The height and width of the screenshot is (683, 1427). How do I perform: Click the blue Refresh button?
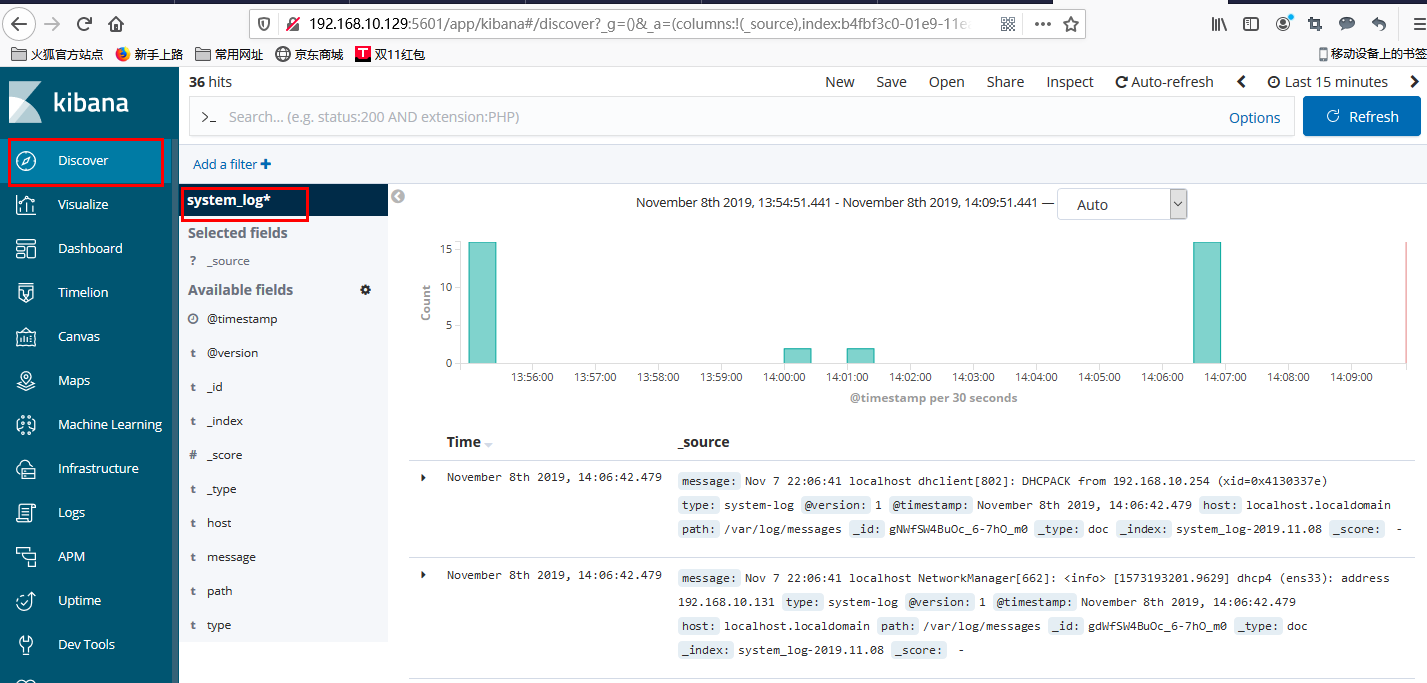pos(1362,116)
